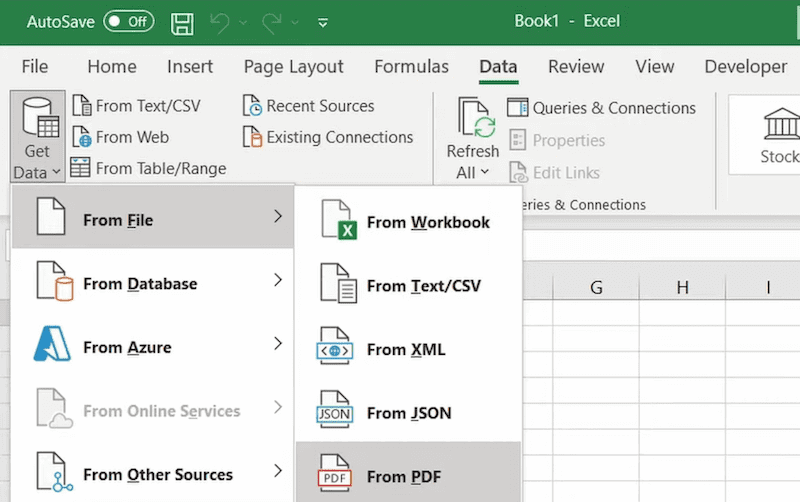
Task: Open the Undo history dropdown arrow
Action: pyautogui.click(x=243, y=22)
